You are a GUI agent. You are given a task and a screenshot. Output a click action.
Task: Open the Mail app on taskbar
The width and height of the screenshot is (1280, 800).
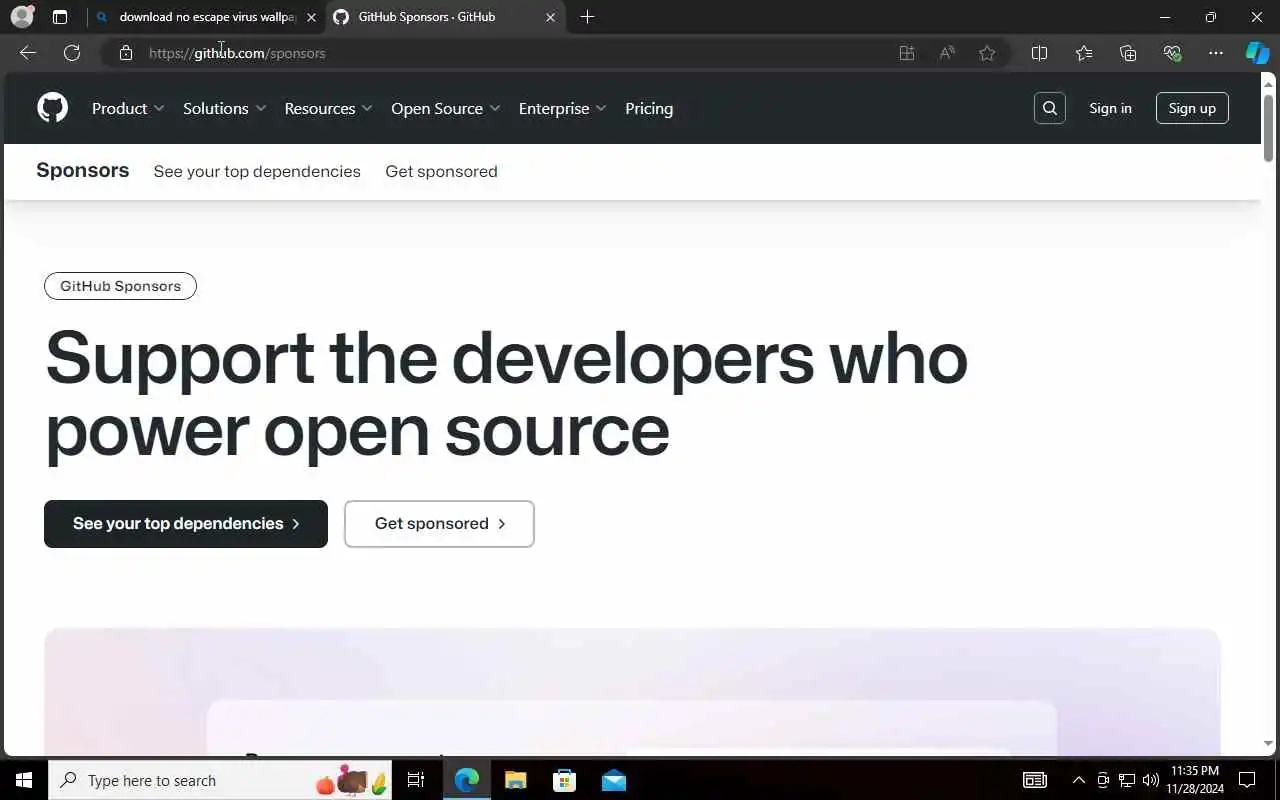point(614,780)
